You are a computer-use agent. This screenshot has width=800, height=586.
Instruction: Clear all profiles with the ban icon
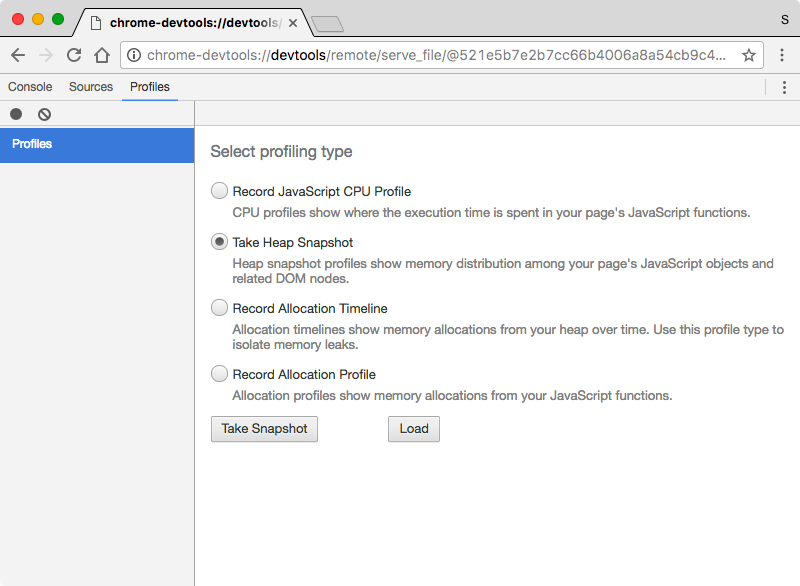pyautogui.click(x=44, y=114)
